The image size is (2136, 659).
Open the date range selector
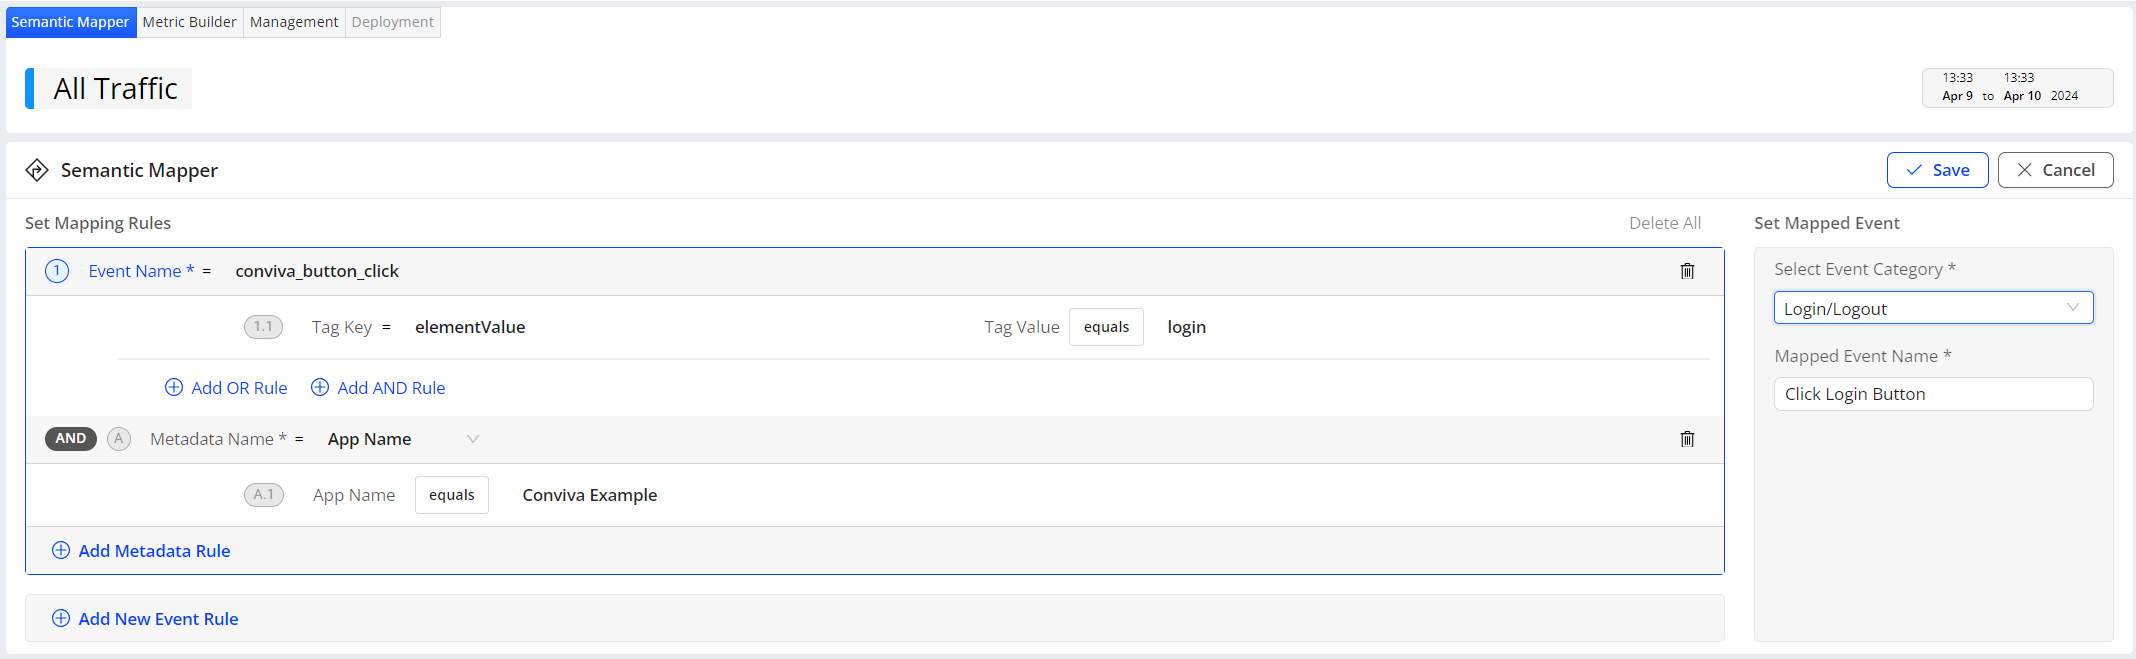(x=2016, y=87)
